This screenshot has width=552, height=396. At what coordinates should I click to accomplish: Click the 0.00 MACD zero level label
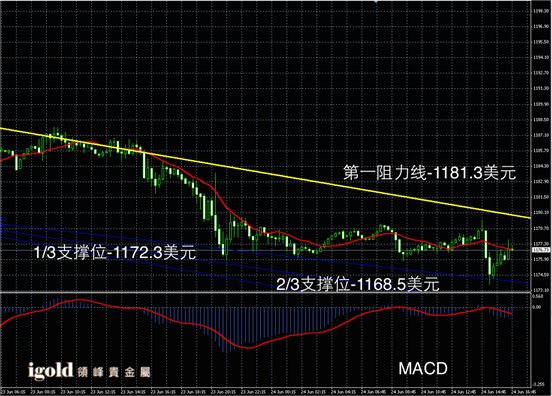point(537,307)
